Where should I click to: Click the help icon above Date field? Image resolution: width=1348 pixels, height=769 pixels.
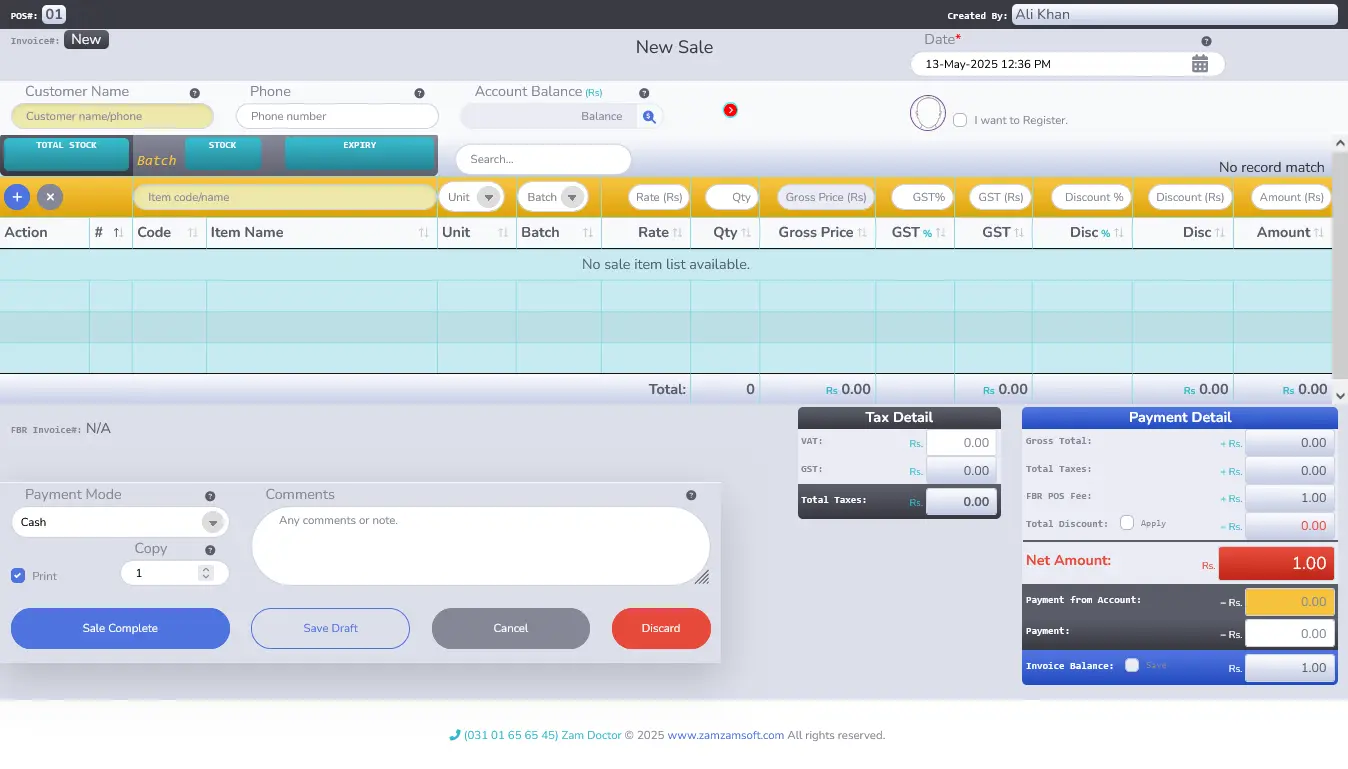[1206, 41]
